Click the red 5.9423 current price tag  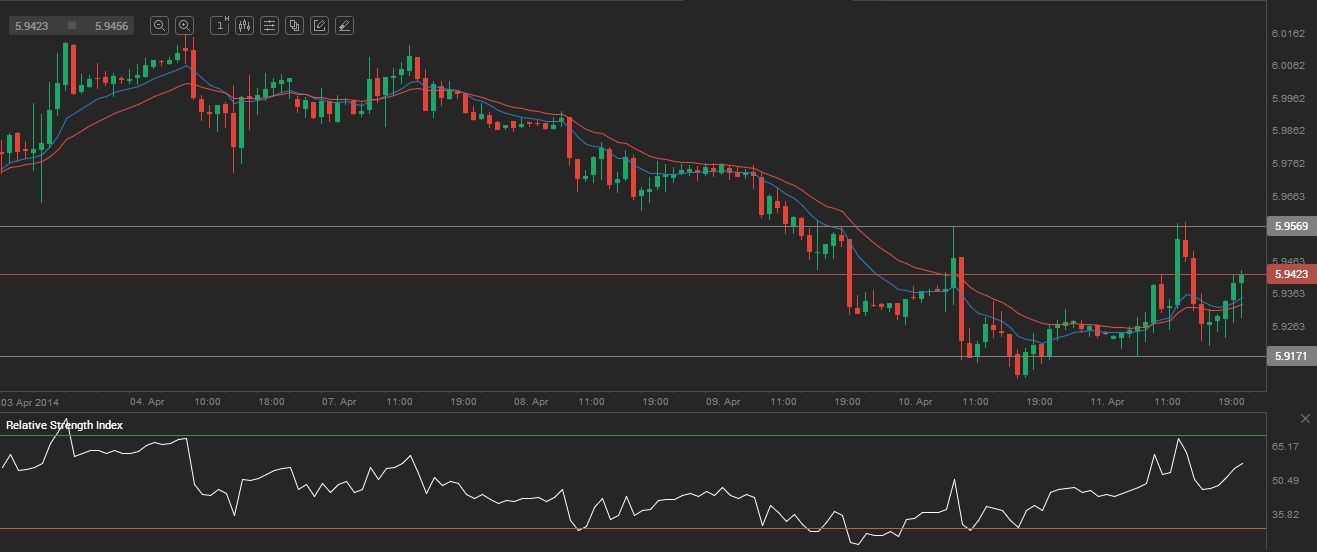tap(1288, 274)
